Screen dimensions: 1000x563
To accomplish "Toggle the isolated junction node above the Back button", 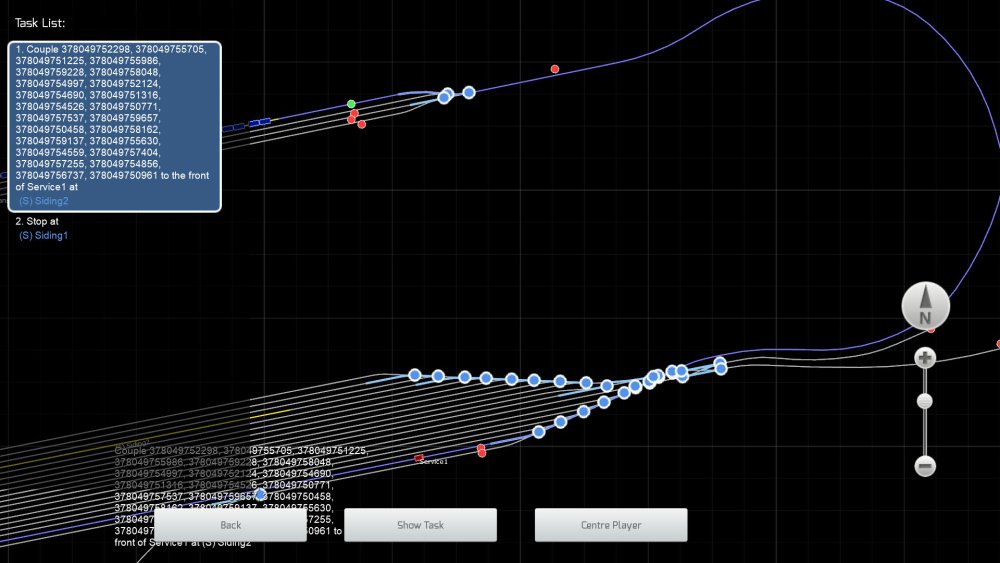I will tap(261, 494).
